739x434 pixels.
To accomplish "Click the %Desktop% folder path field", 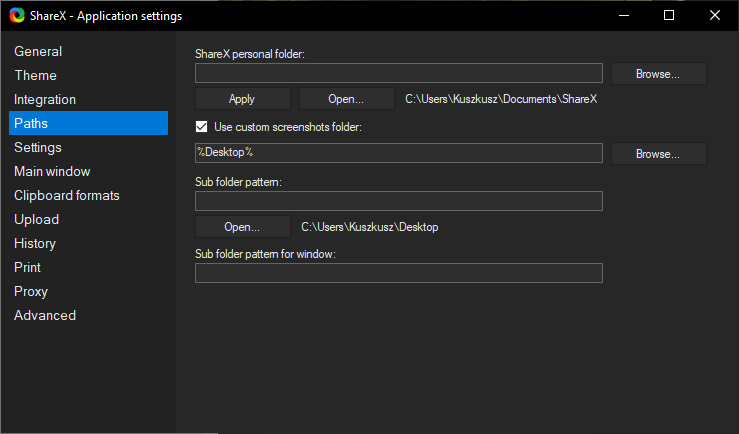I will click(399, 153).
